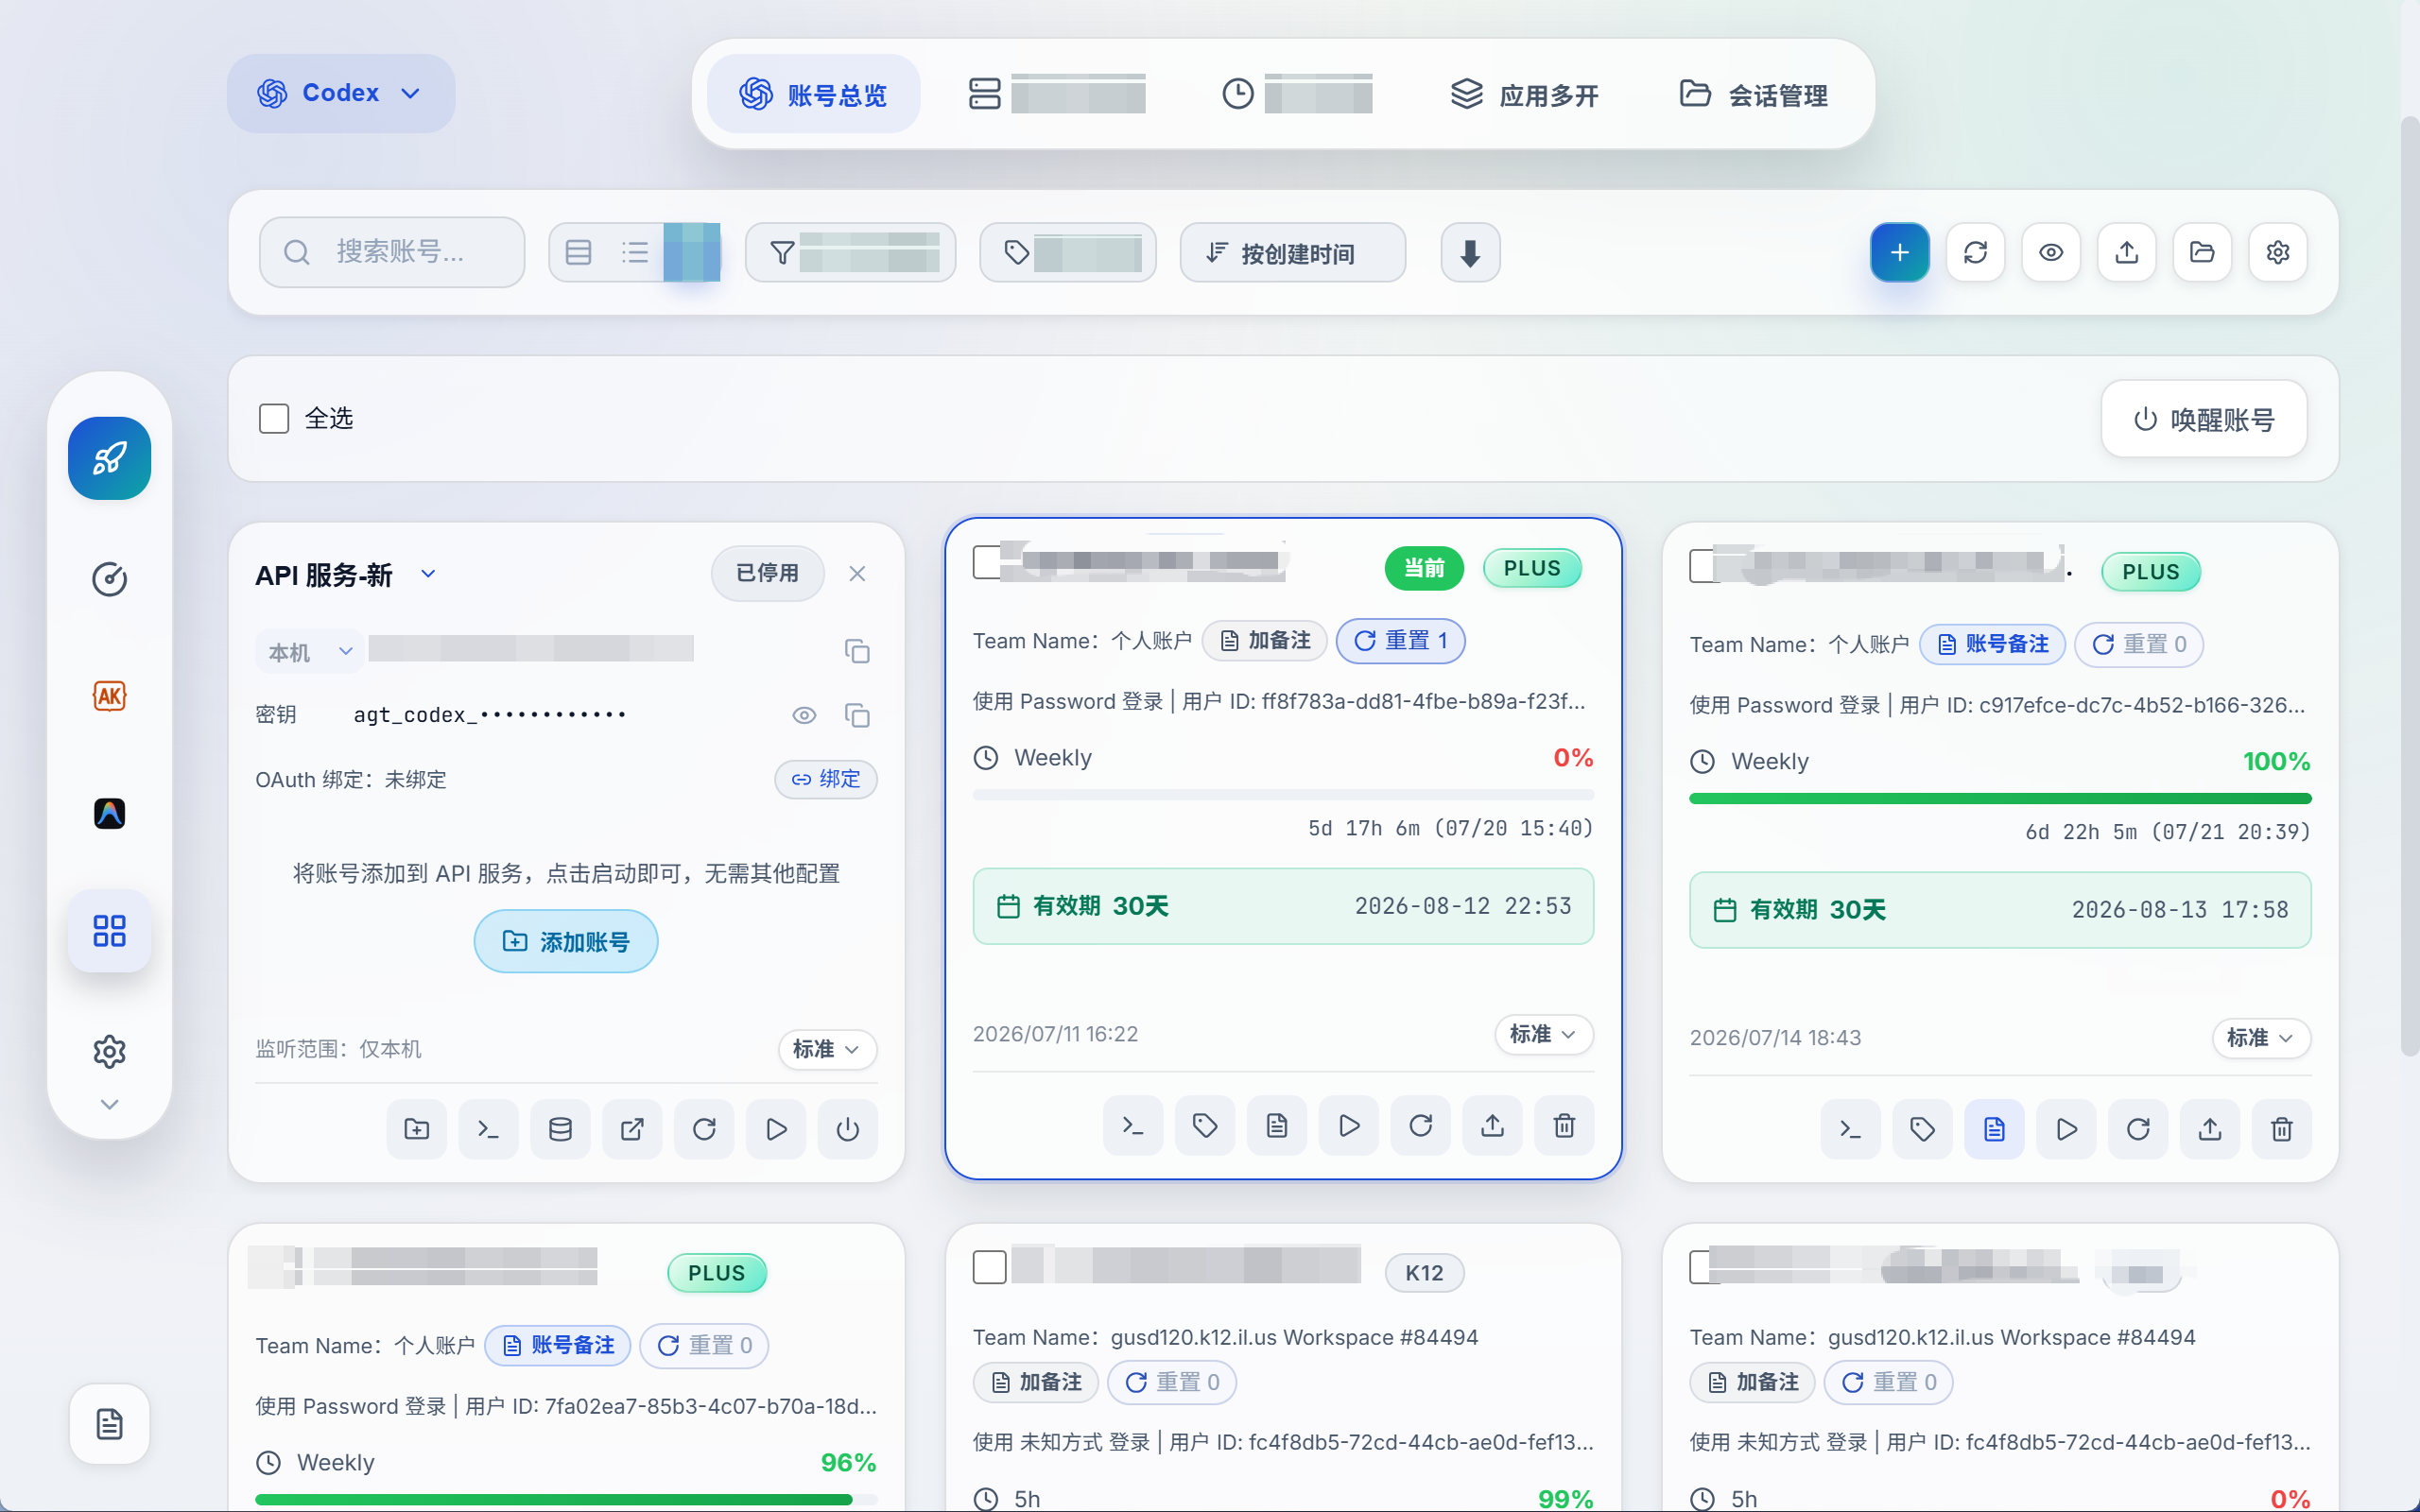
Task: Click the refresh icon in top toolbar
Action: coord(1975,252)
